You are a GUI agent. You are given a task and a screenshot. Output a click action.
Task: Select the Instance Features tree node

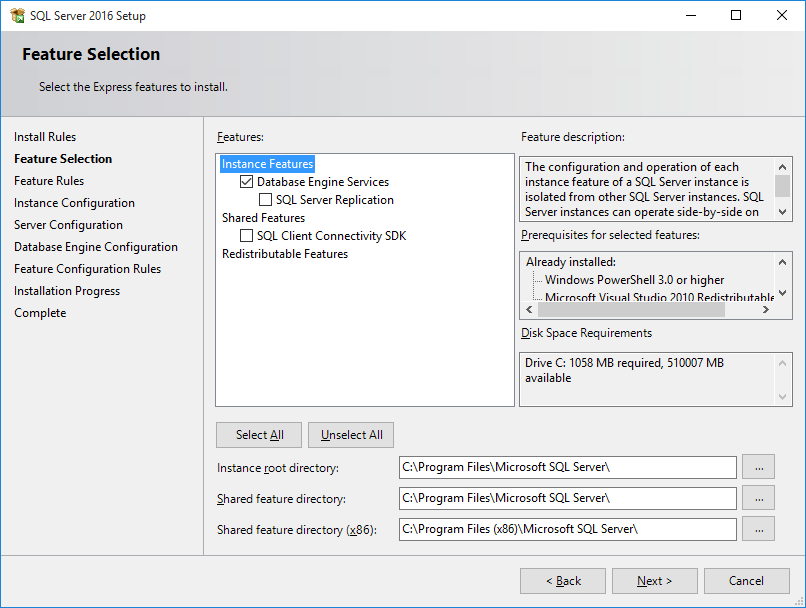tap(267, 163)
